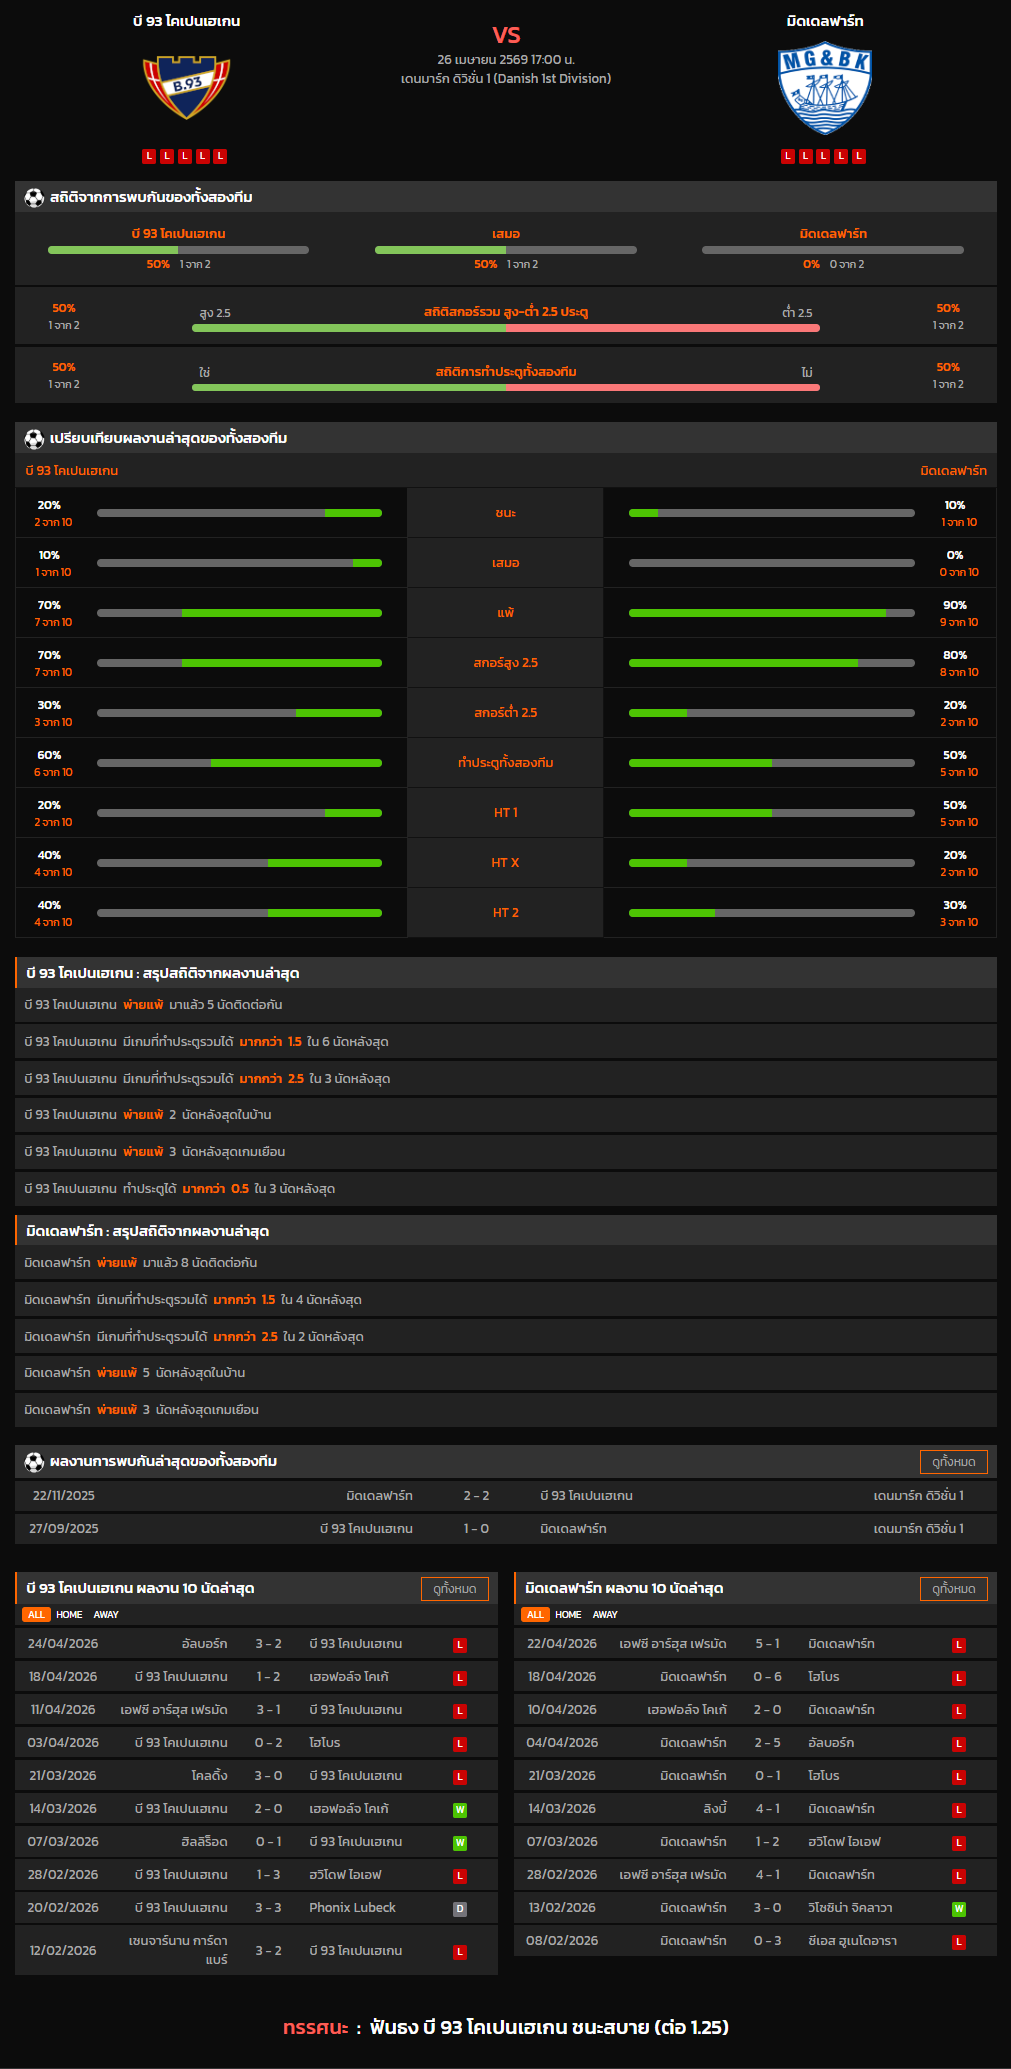Image resolution: width=1011 pixels, height=2069 pixels.
Task: Click the MG&BK Middelfart team crest
Action: 825,89
